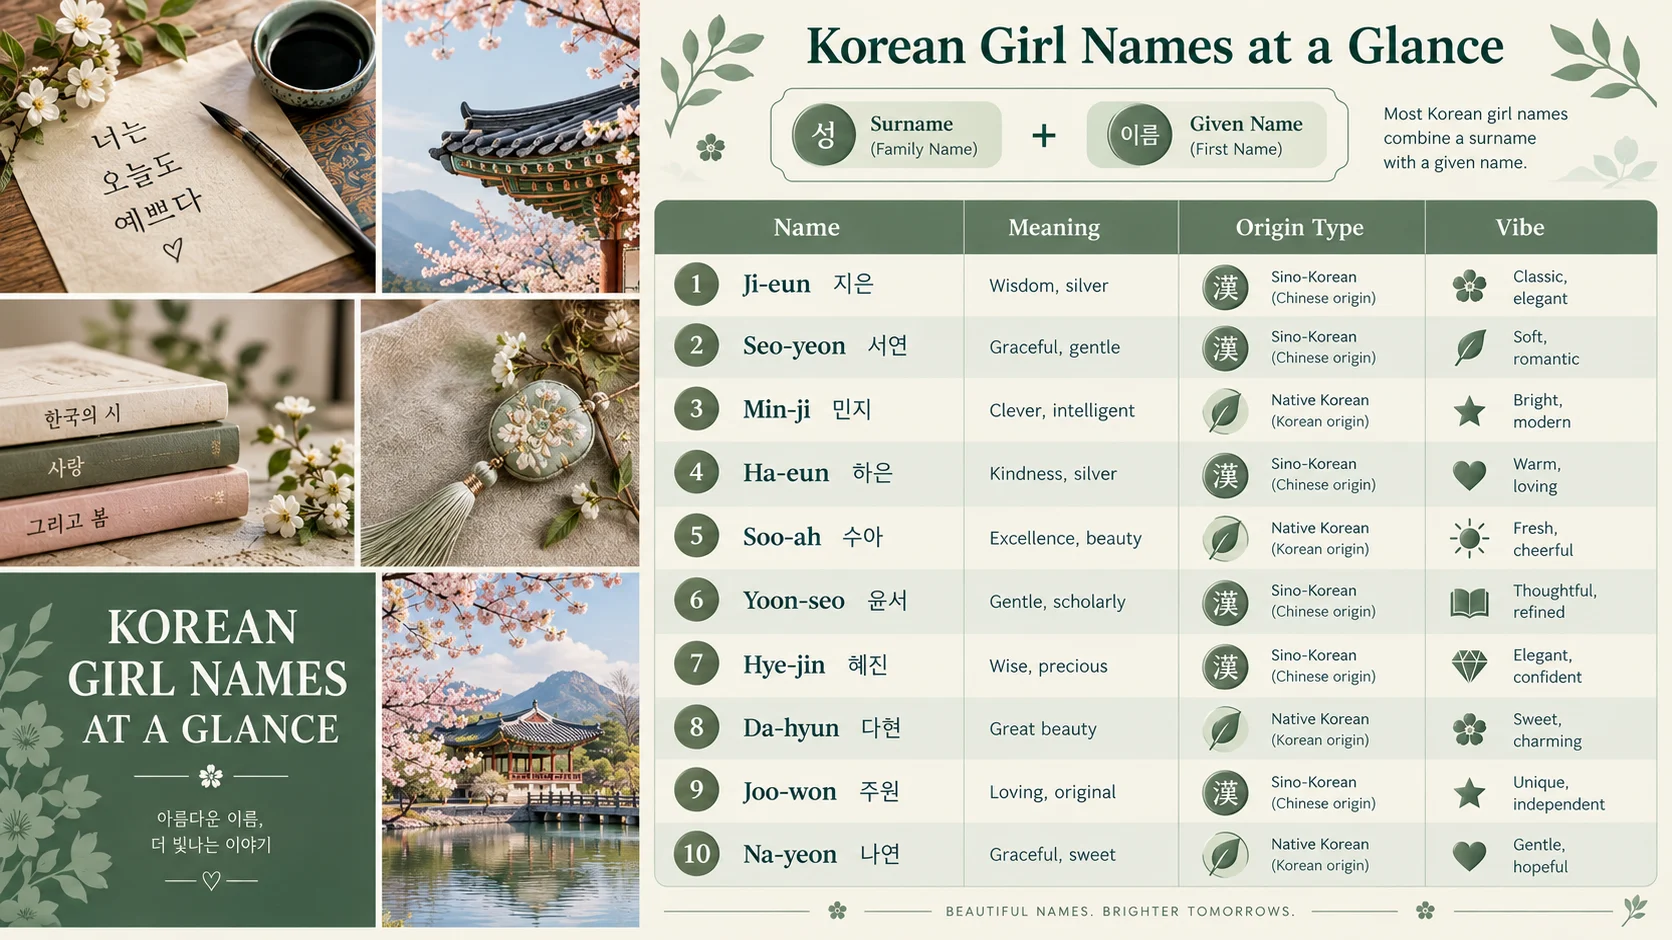Select the Origin Type column header

click(1301, 227)
